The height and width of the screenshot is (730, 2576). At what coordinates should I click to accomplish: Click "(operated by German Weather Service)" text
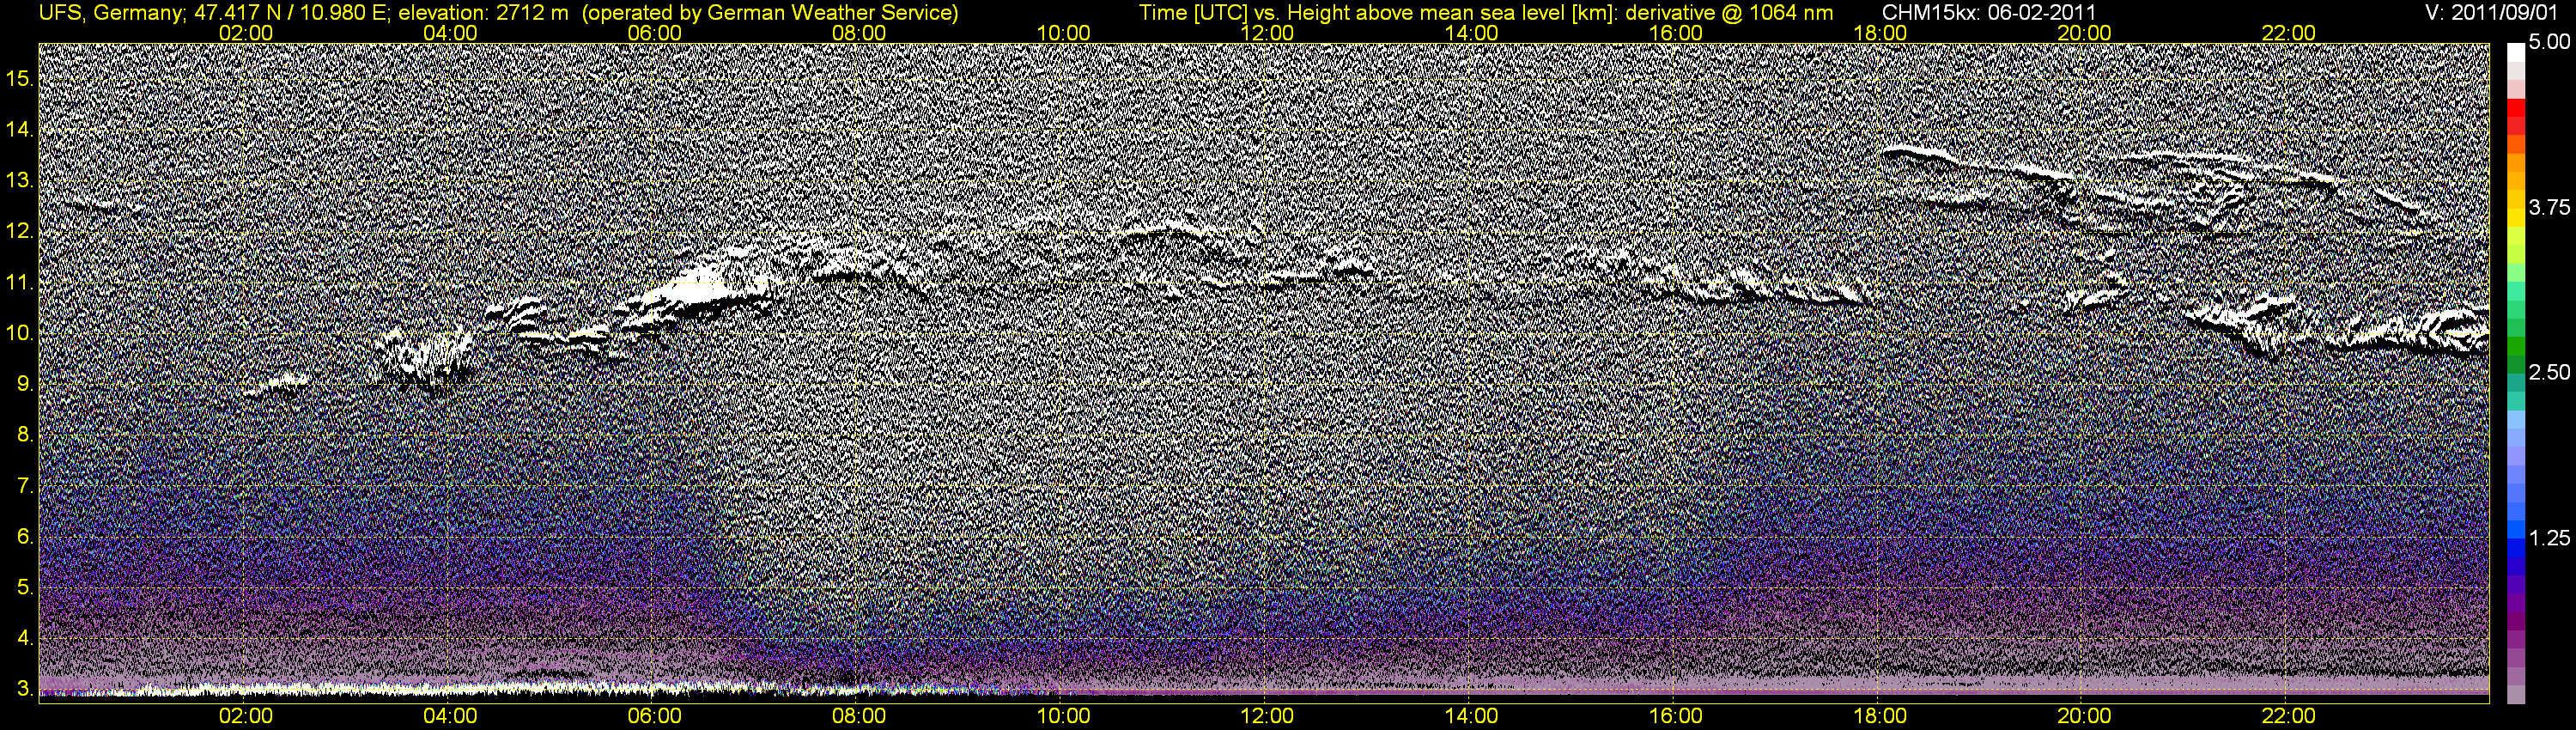769,12
